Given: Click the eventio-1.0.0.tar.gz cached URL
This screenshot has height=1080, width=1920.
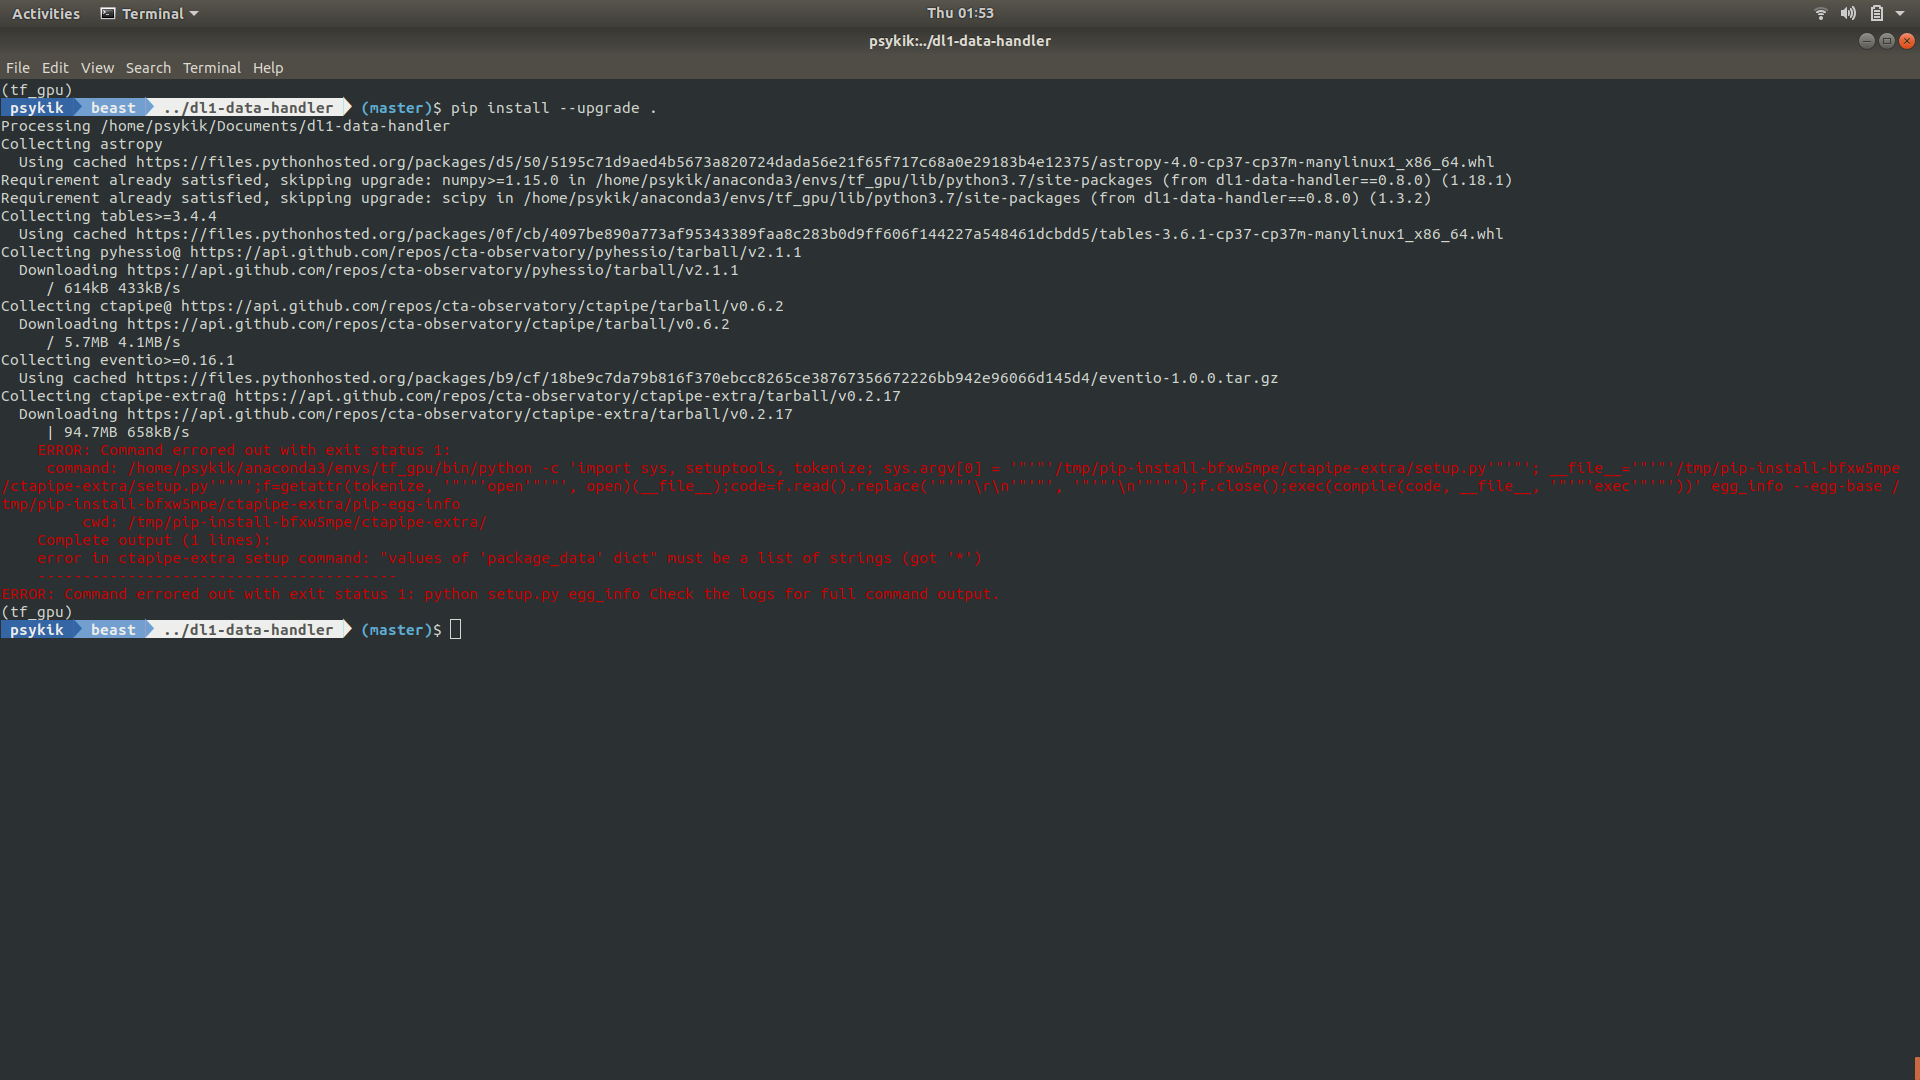Looking at the screenshot, I should pos(707,378).
